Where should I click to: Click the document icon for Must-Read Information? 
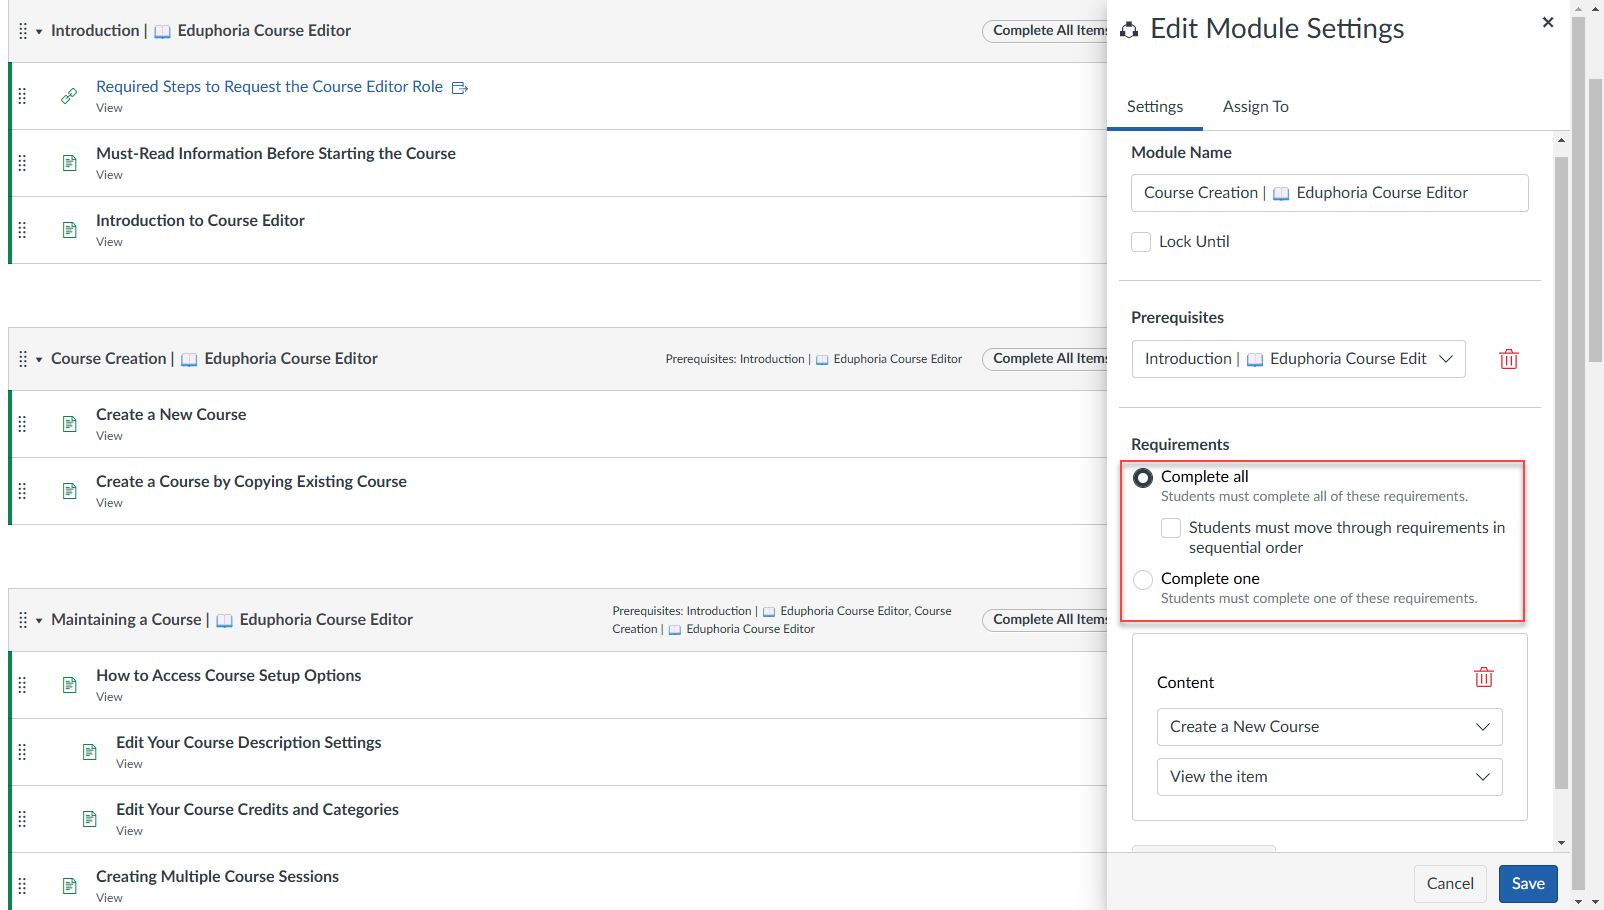click(x=68, y=162)
